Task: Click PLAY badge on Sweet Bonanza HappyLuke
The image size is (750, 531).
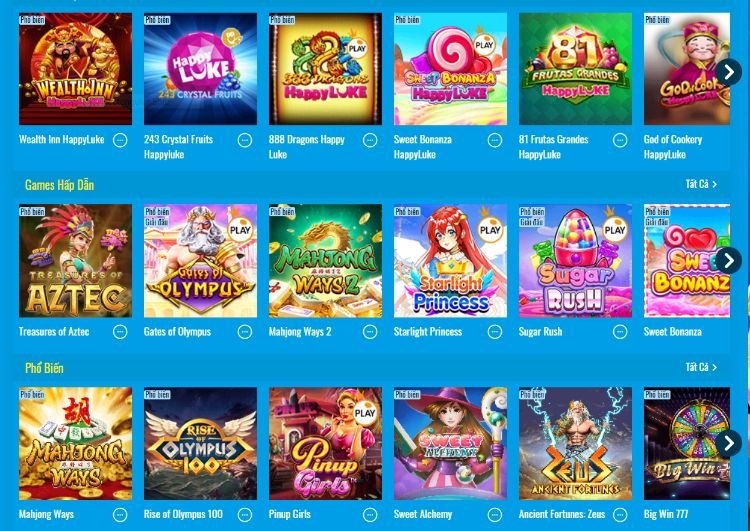Action: (484, 45)
